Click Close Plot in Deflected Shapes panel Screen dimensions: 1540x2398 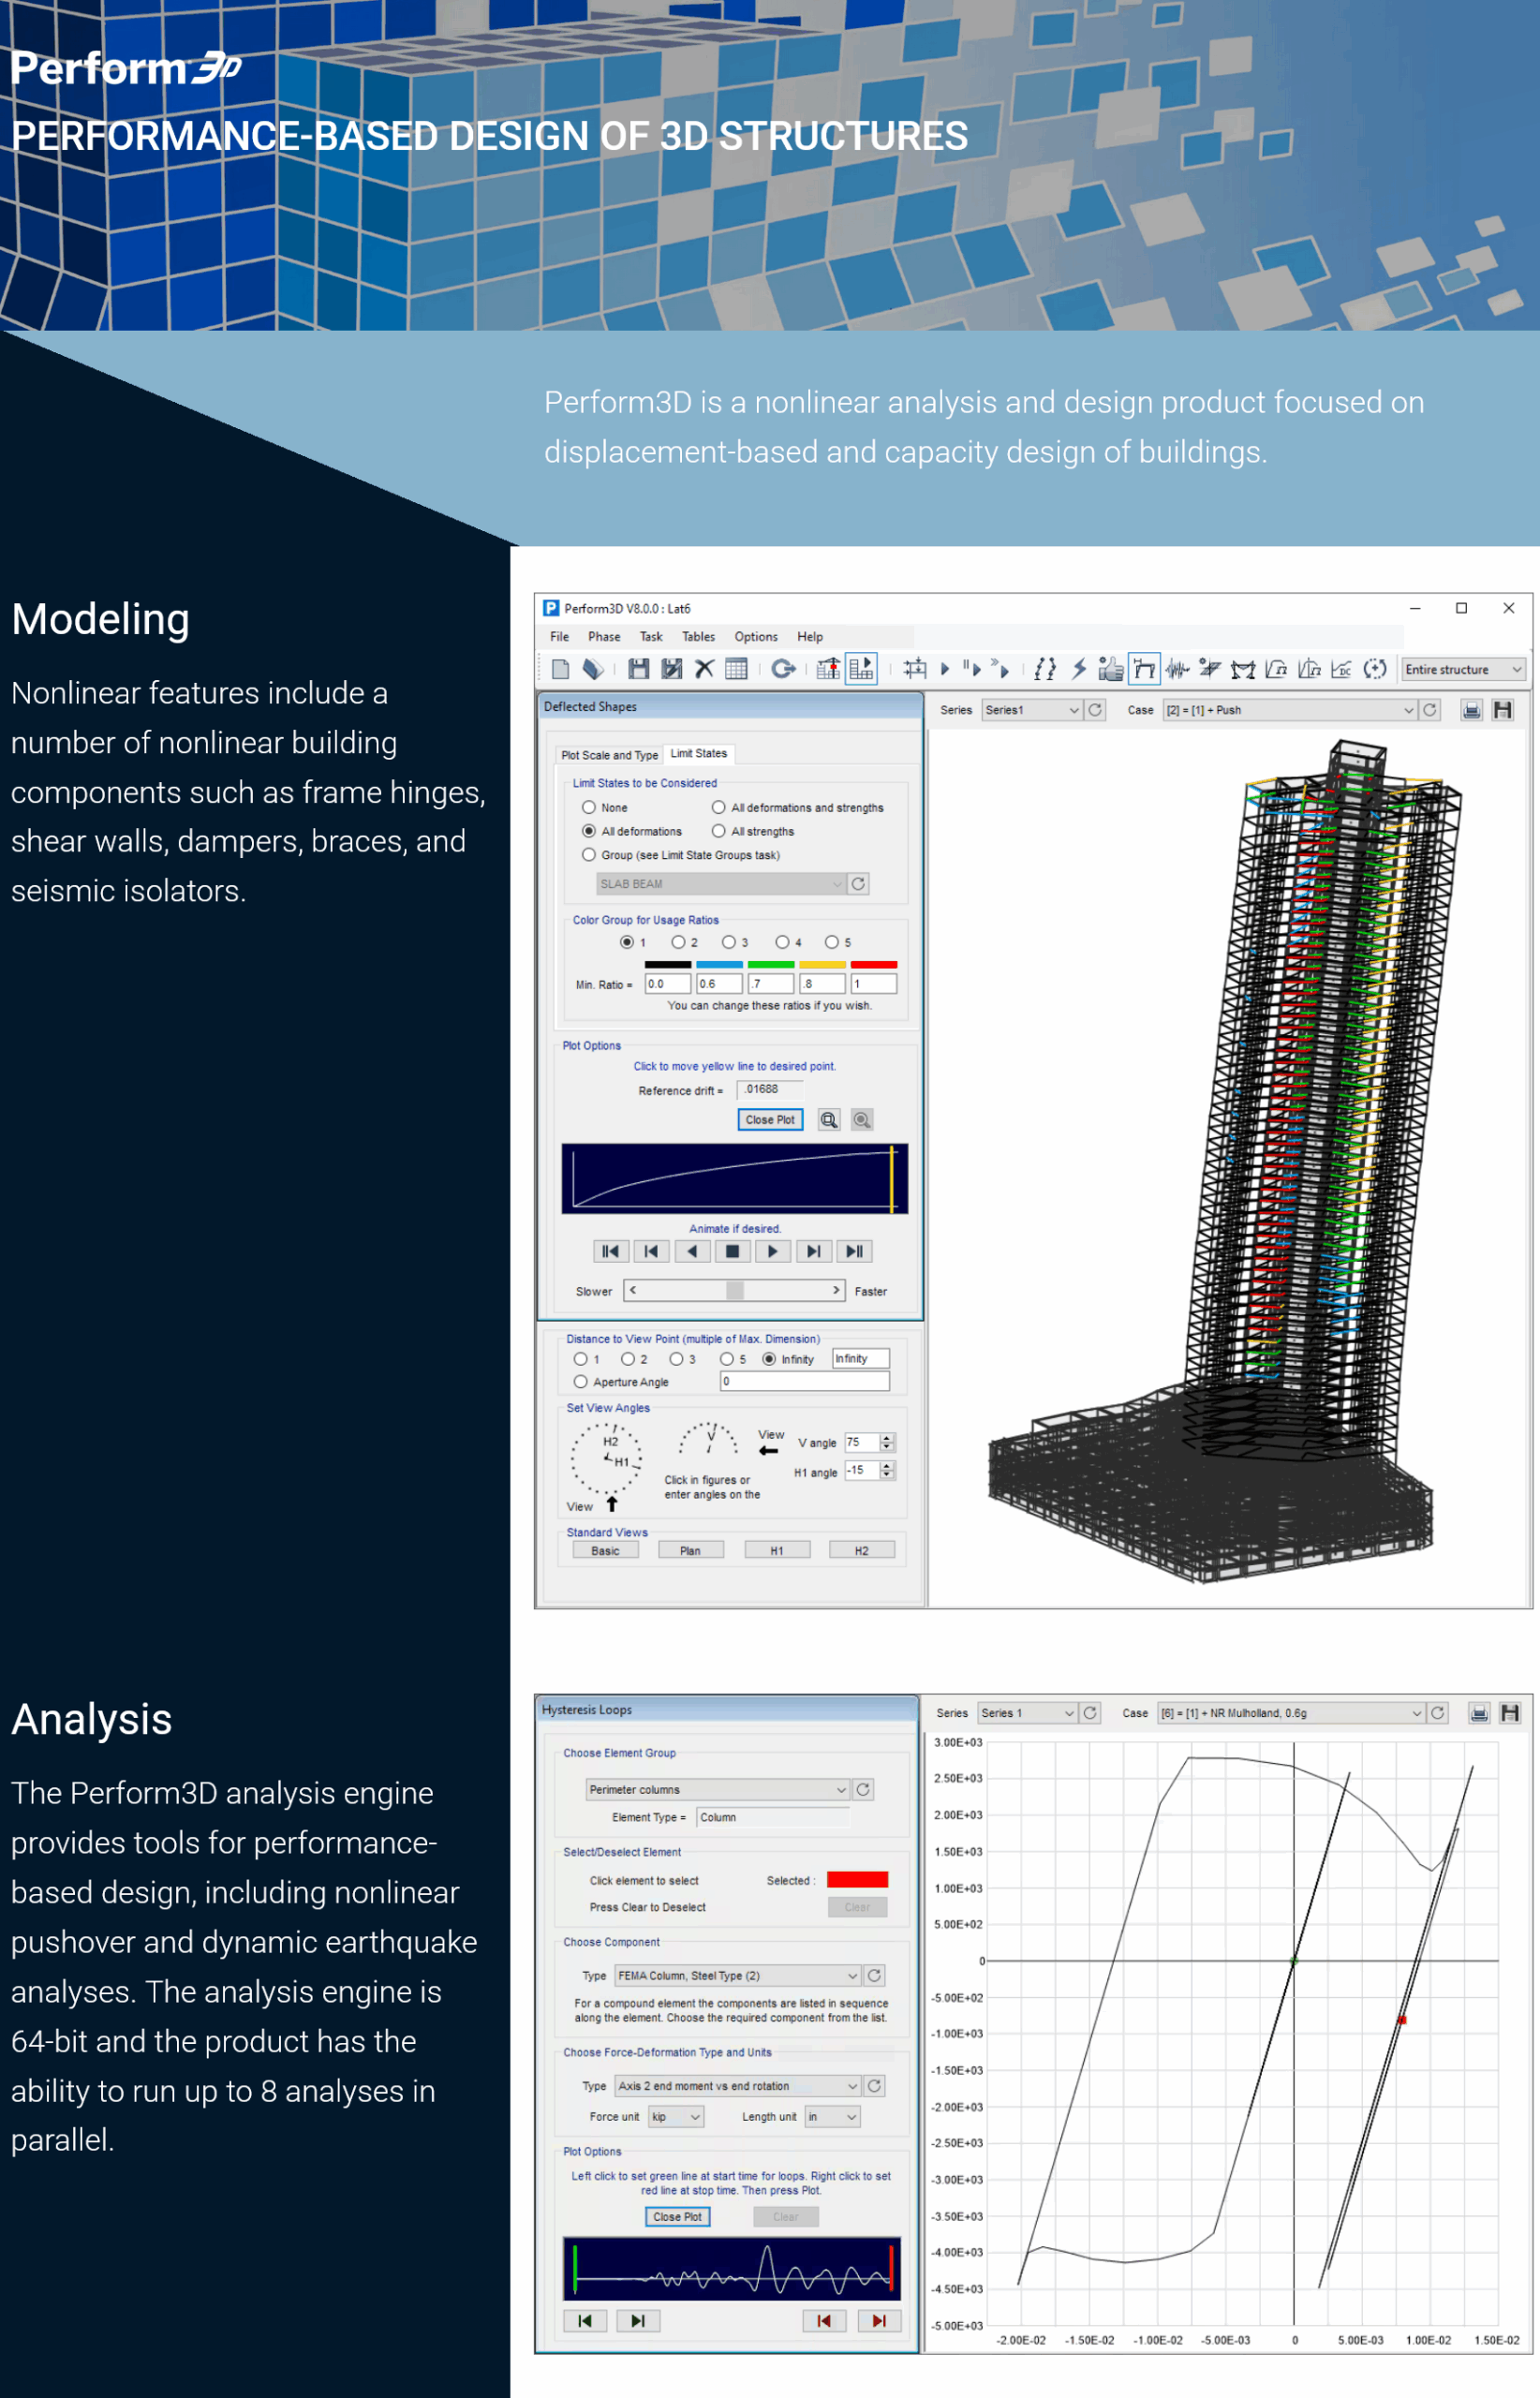pos(769,1120)
